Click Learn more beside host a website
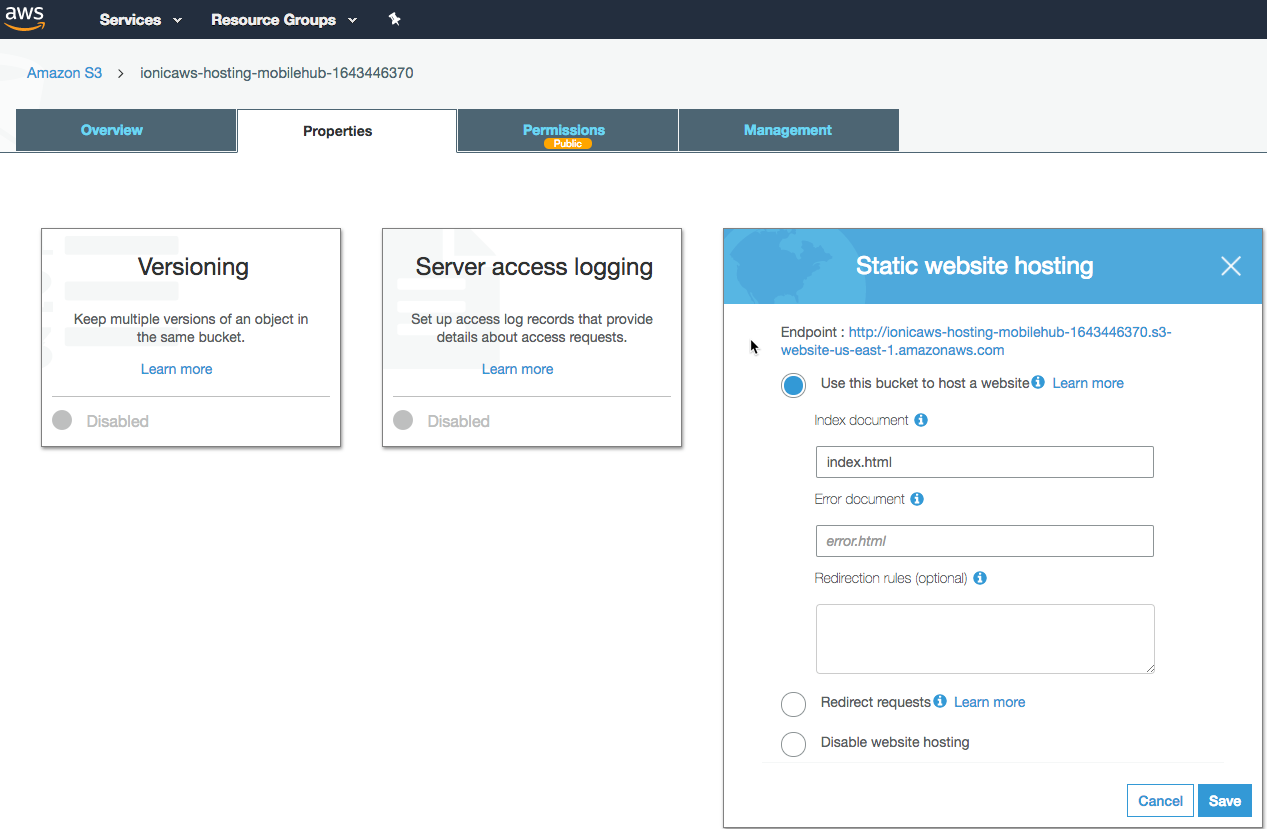1267x829 pixels. point(1088,383)
